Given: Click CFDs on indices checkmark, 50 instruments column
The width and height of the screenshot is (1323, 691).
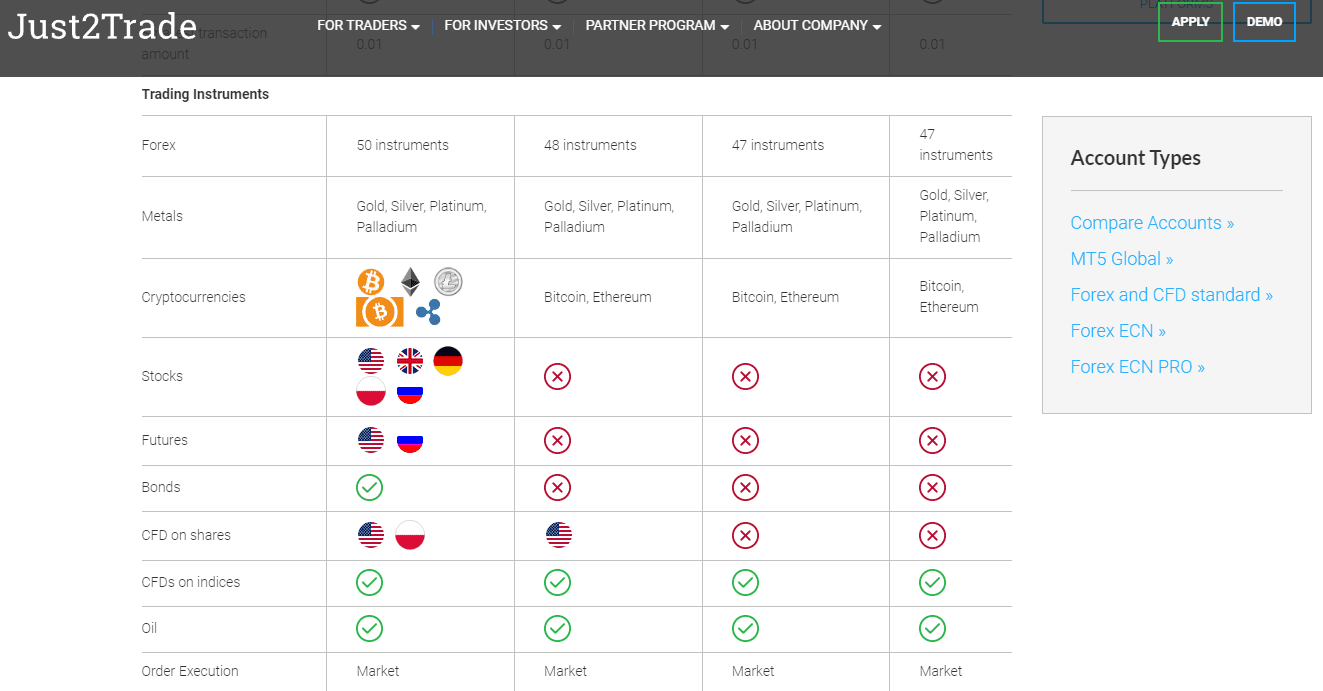Looking at the screenshot, I should 370,582.
